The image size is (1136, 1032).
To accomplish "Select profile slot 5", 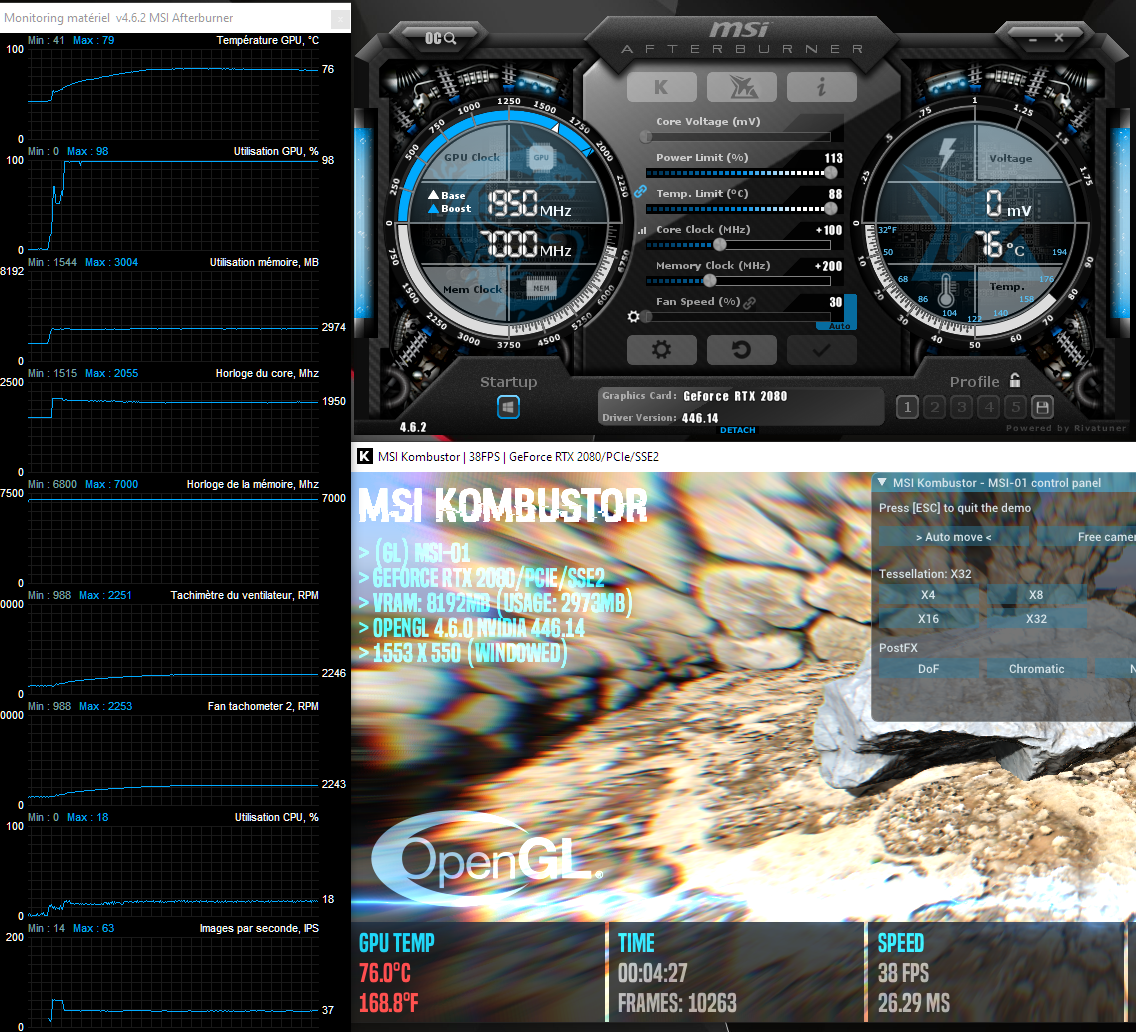I will tap(1016, 407).
